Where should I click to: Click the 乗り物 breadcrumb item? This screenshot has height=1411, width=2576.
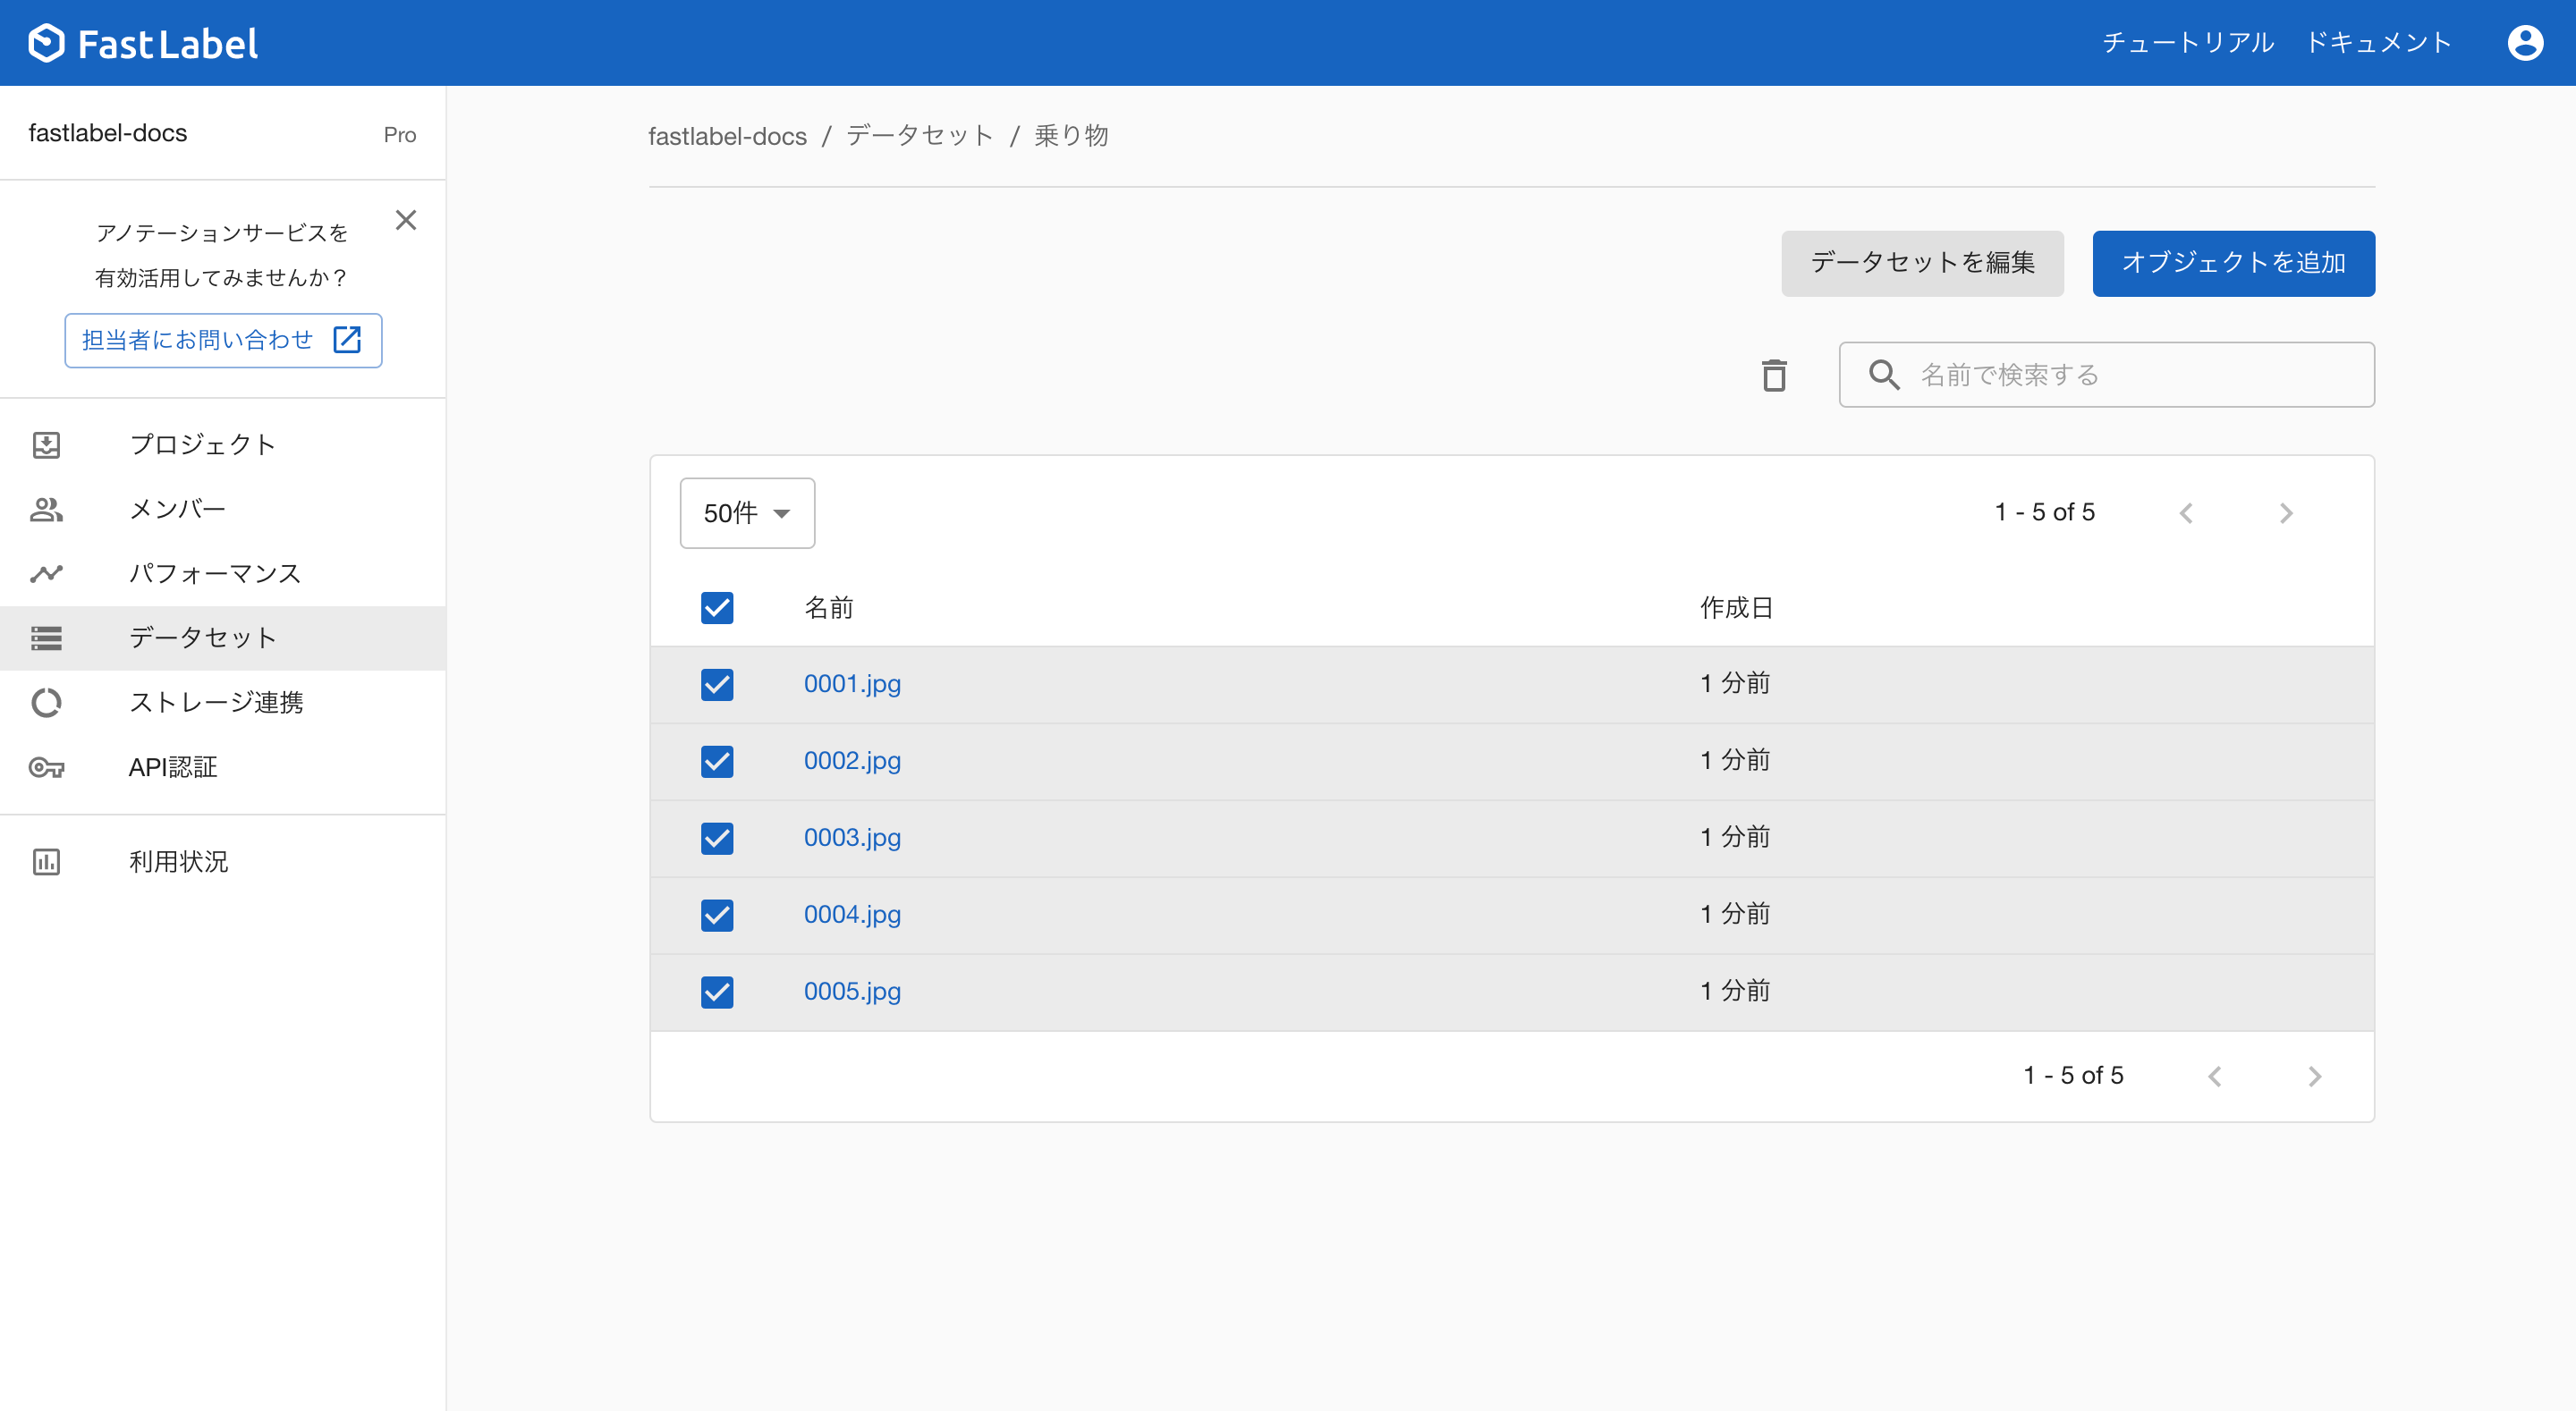[x=1071, y=135]
